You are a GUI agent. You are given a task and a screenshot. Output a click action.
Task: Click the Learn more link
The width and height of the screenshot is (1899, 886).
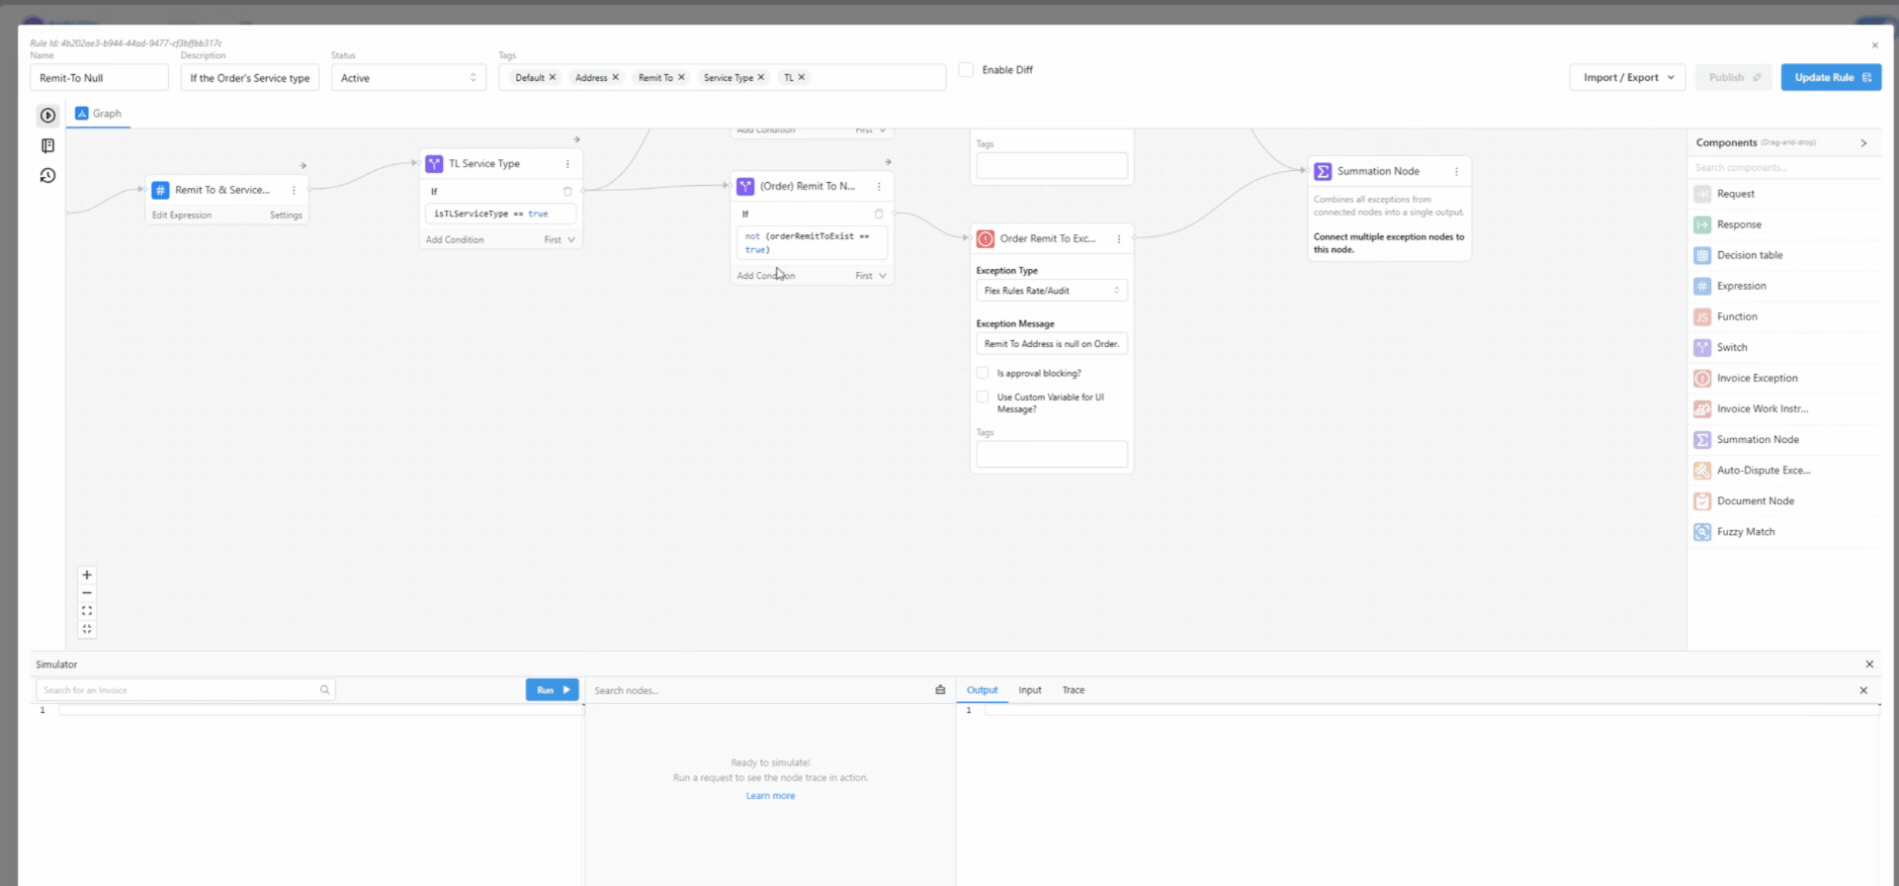(770, 796)
